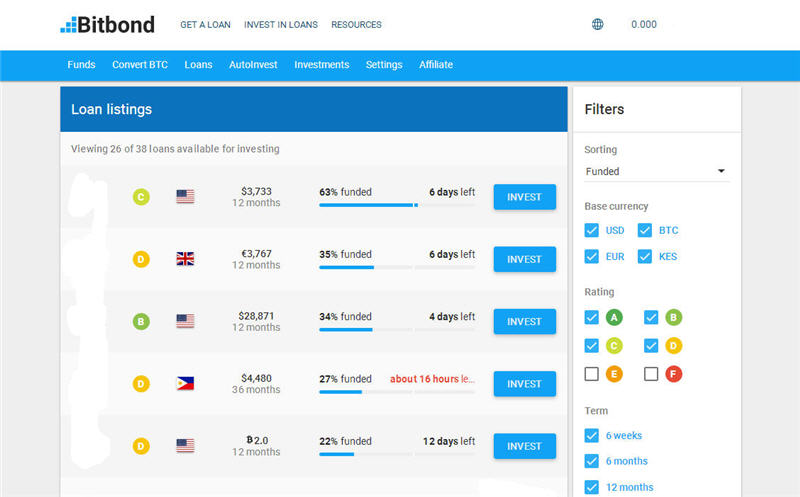Open the globe language selector

[x=597, y=24]
